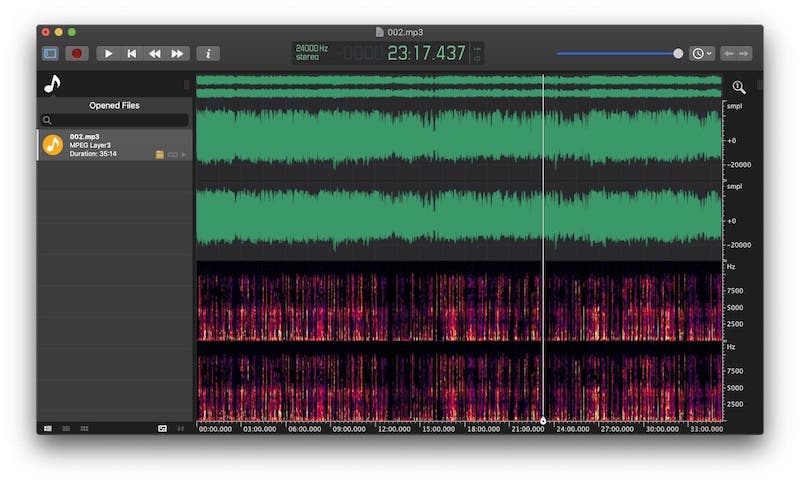Switch file list to grid view
The image size is (800, 483).
[85, 428]
